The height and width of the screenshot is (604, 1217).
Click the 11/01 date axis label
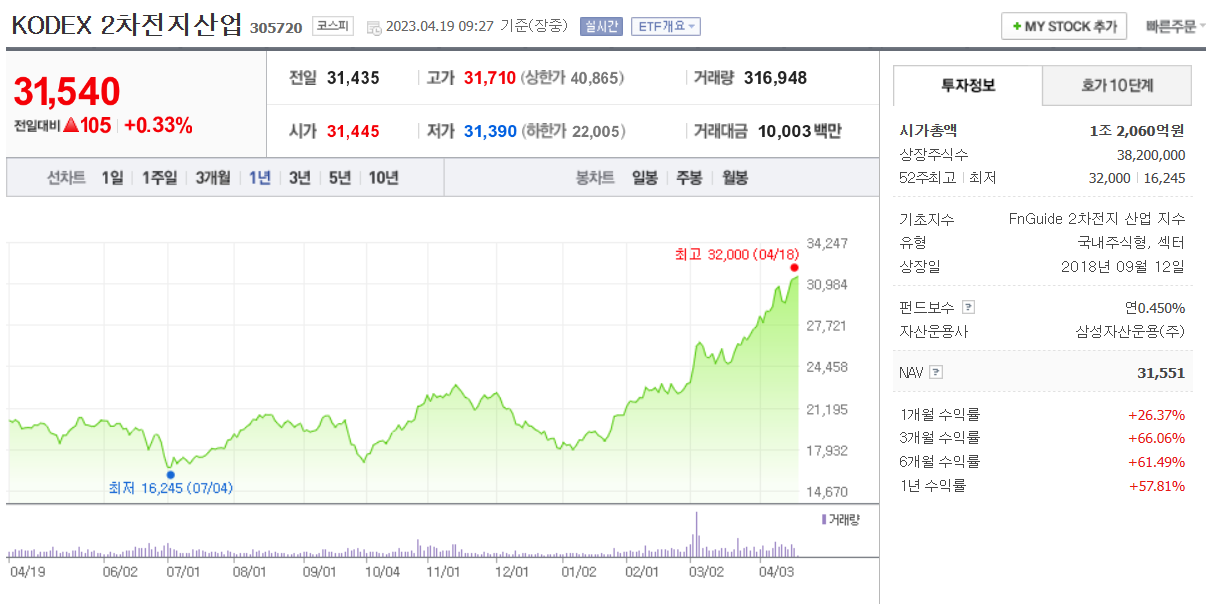pos(442,572)
